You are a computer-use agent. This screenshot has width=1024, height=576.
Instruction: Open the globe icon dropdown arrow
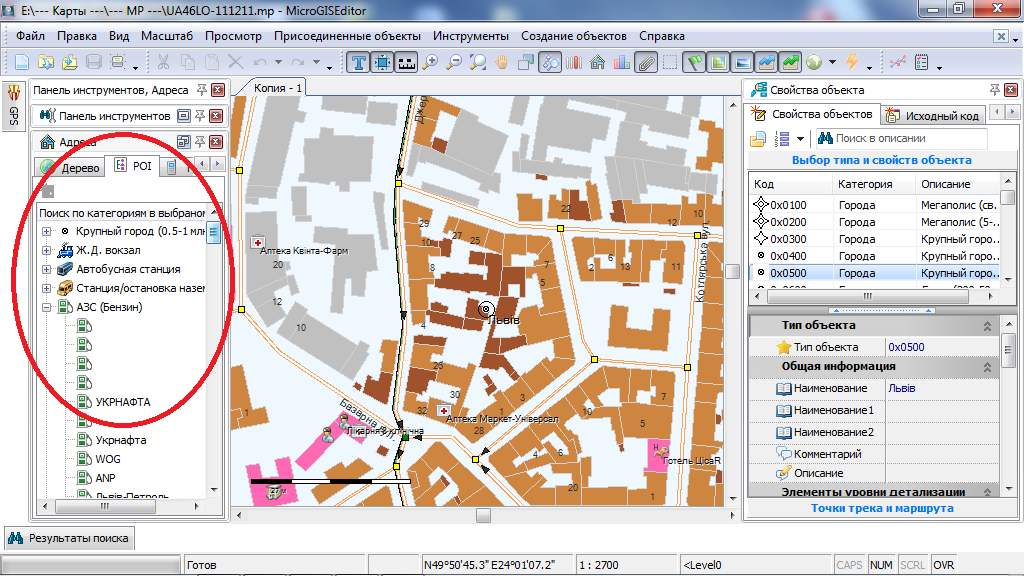pos(830,63)
